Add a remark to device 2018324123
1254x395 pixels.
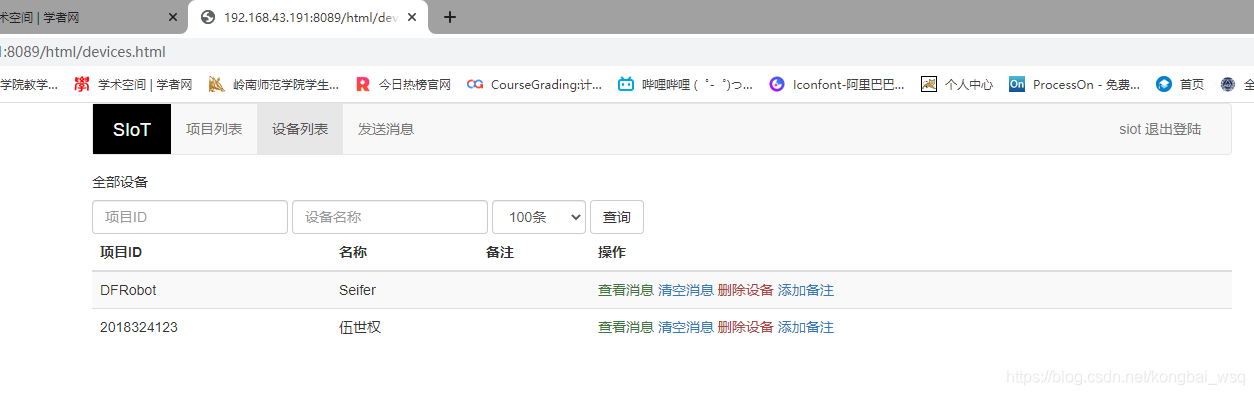pyautogui.click(x=806, y=327)
